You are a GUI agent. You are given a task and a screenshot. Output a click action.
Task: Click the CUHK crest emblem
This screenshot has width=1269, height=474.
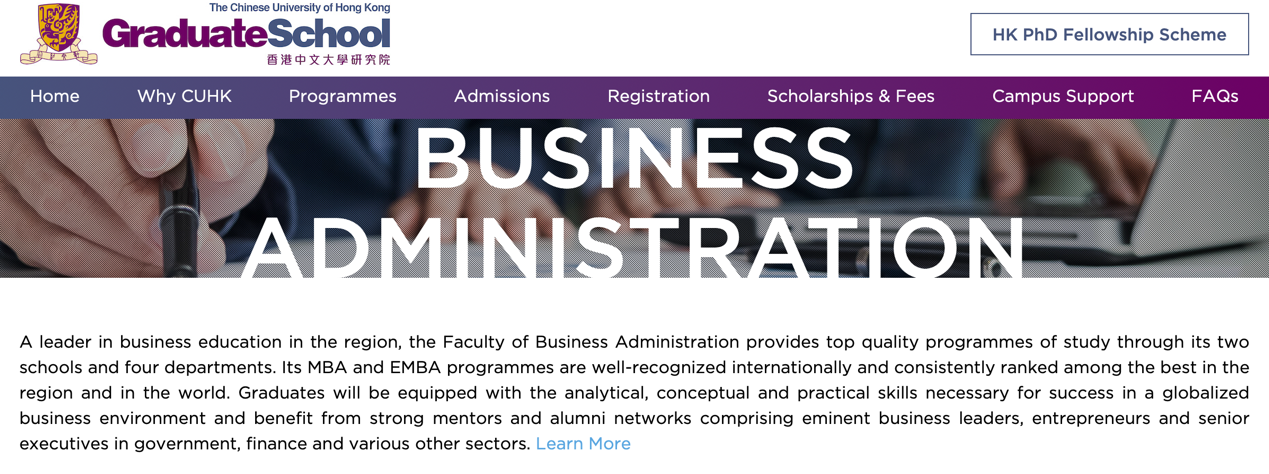coord(59,34)
